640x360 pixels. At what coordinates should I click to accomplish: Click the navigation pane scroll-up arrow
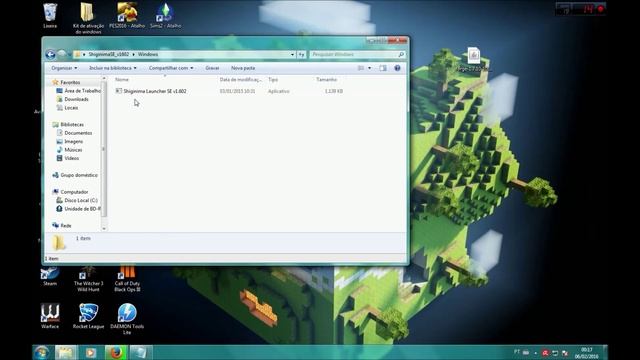tap(104, 78)
